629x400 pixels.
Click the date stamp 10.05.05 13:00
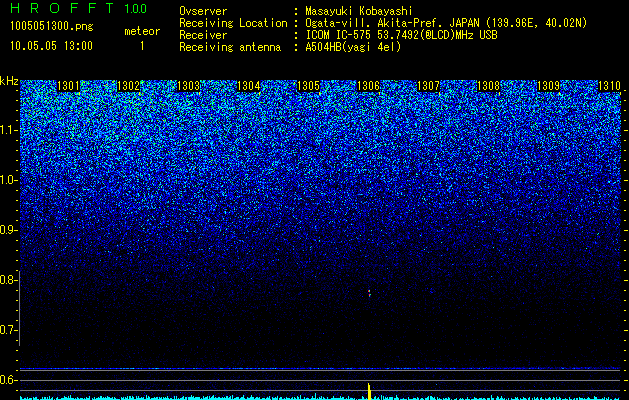tap(51, 46)
